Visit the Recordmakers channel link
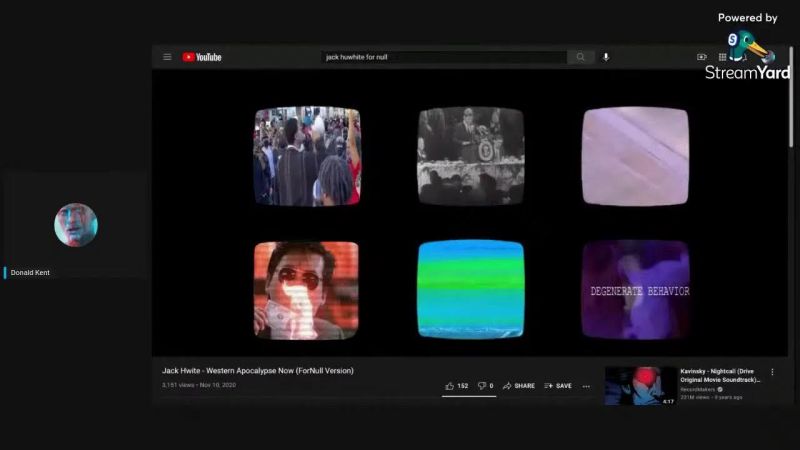The height and width of the screenshot is (450, 800). point(697,389)
